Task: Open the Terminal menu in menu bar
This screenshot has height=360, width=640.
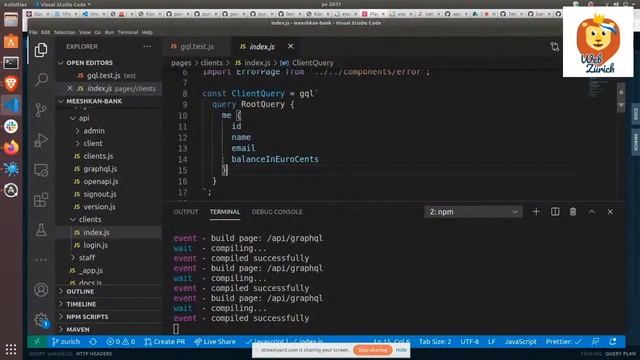Action: click(x=128, y=32)
